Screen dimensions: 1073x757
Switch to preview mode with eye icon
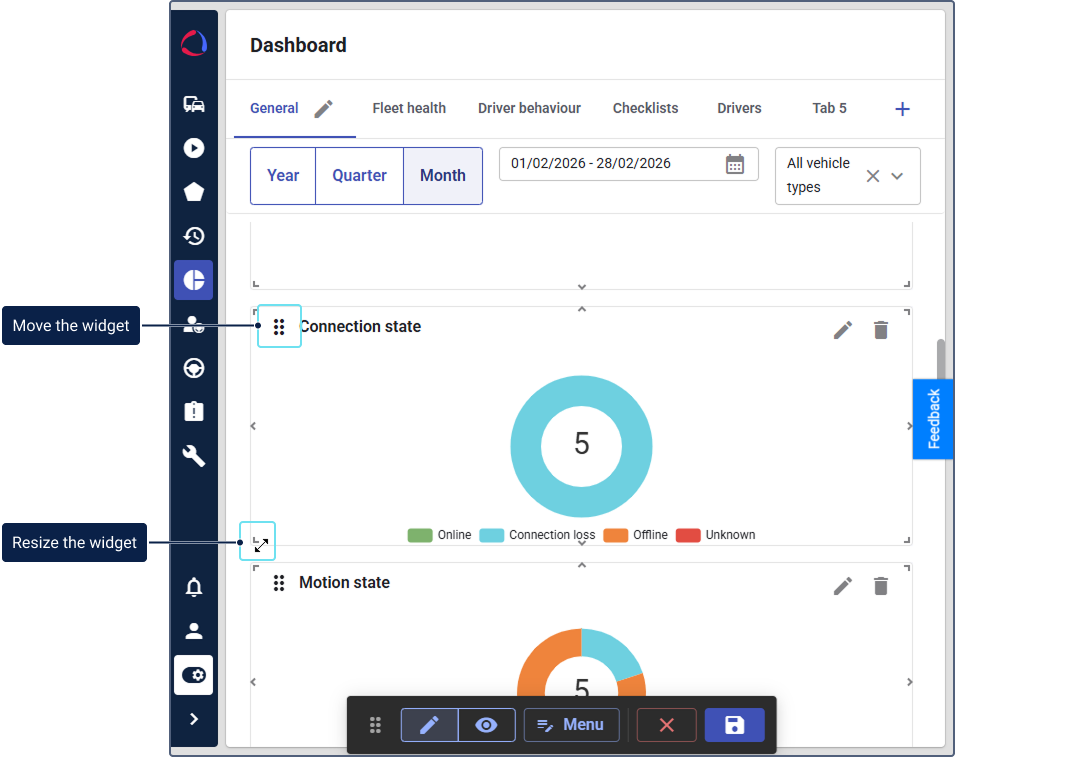(x=486, y=725)
